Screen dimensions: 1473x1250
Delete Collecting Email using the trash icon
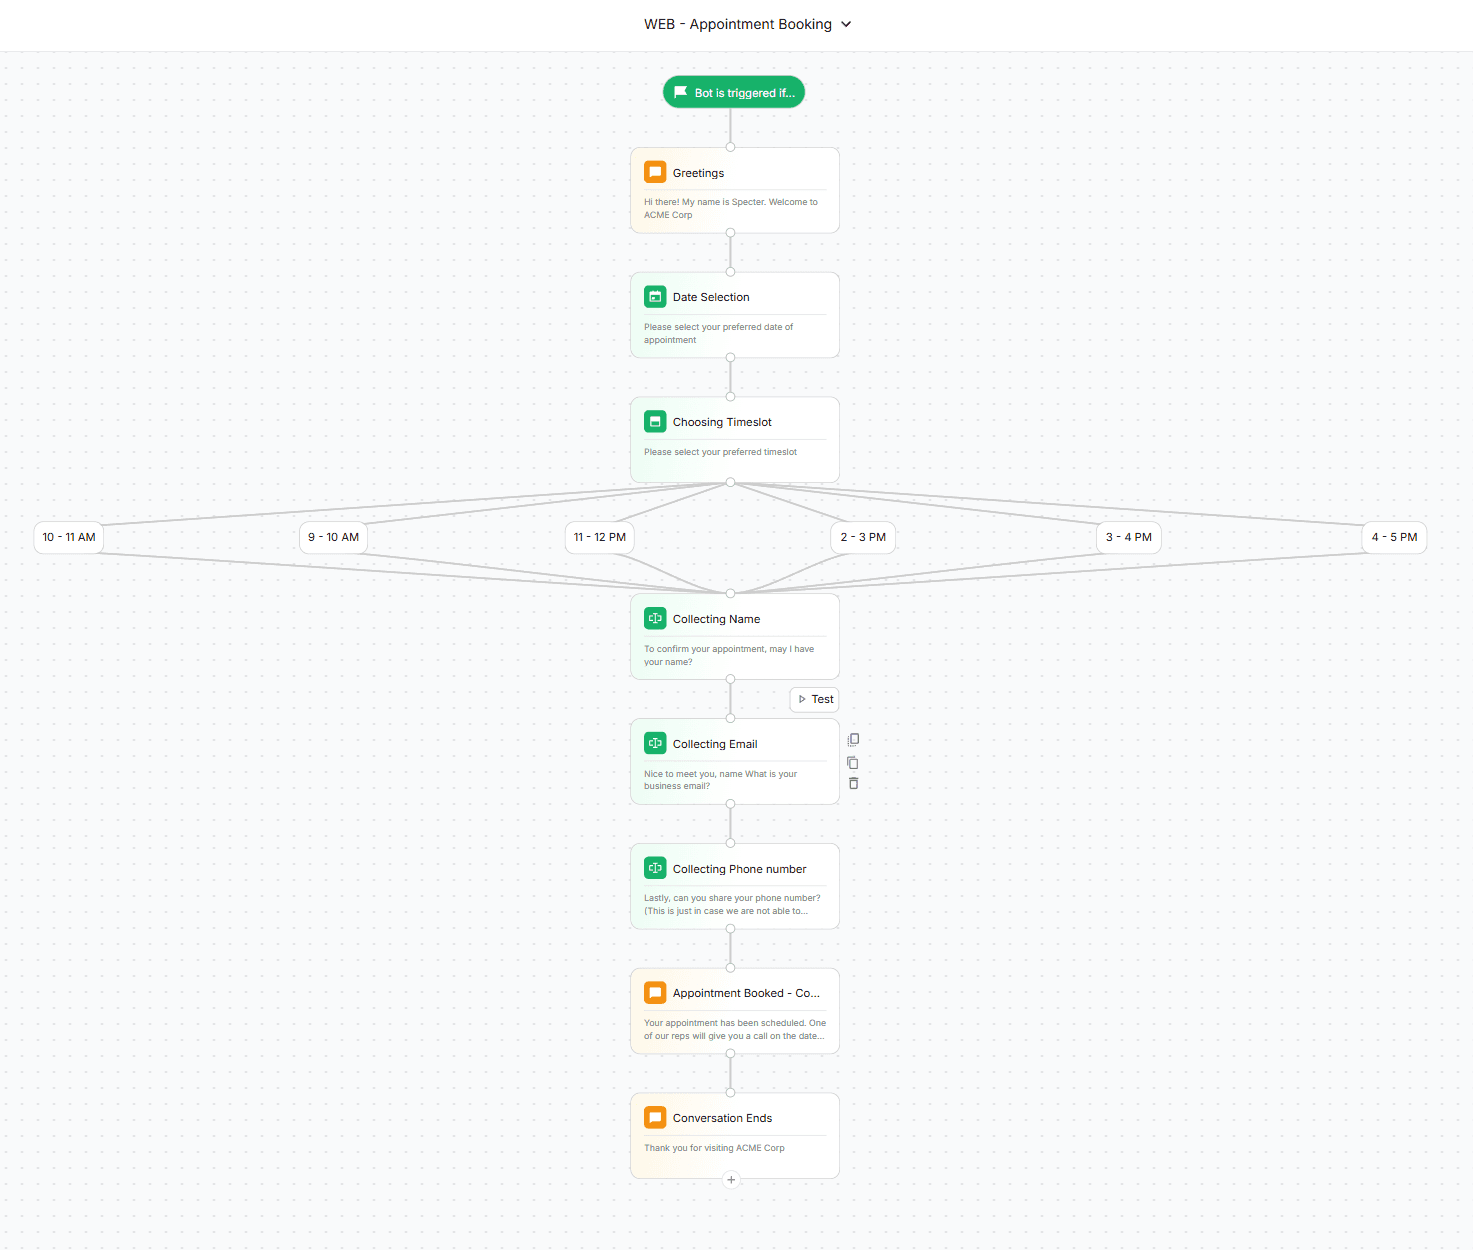(853, 783)
